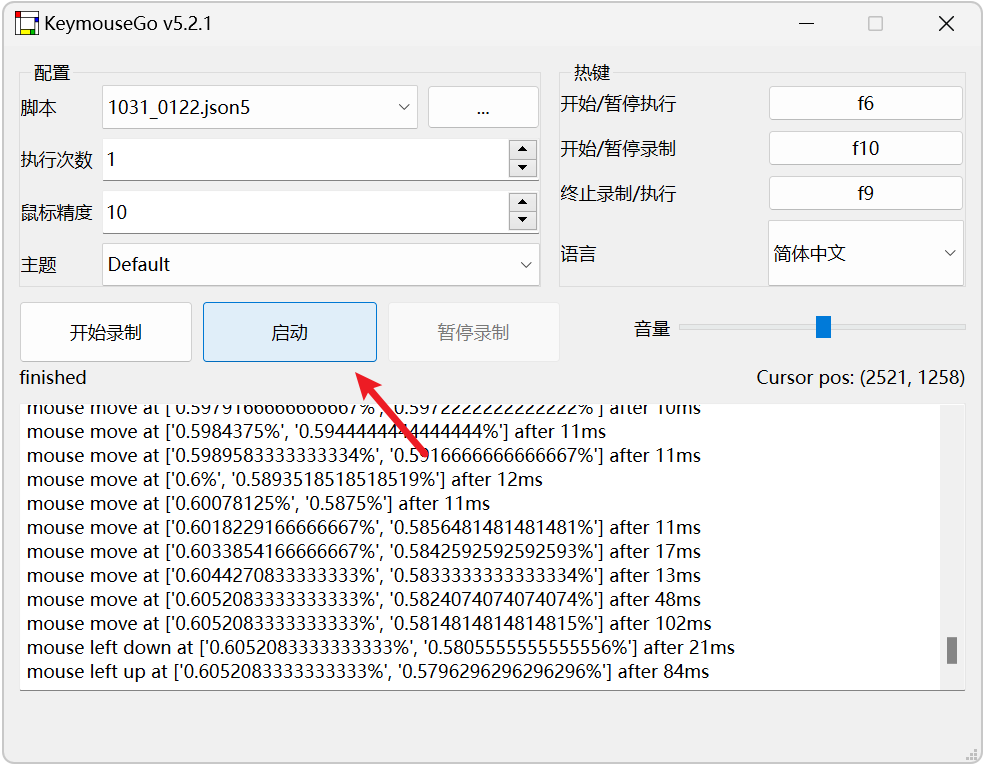Increase execution count with the up arrow
Image resolution: width=984 pixels, height=766 pixels.
523,149
